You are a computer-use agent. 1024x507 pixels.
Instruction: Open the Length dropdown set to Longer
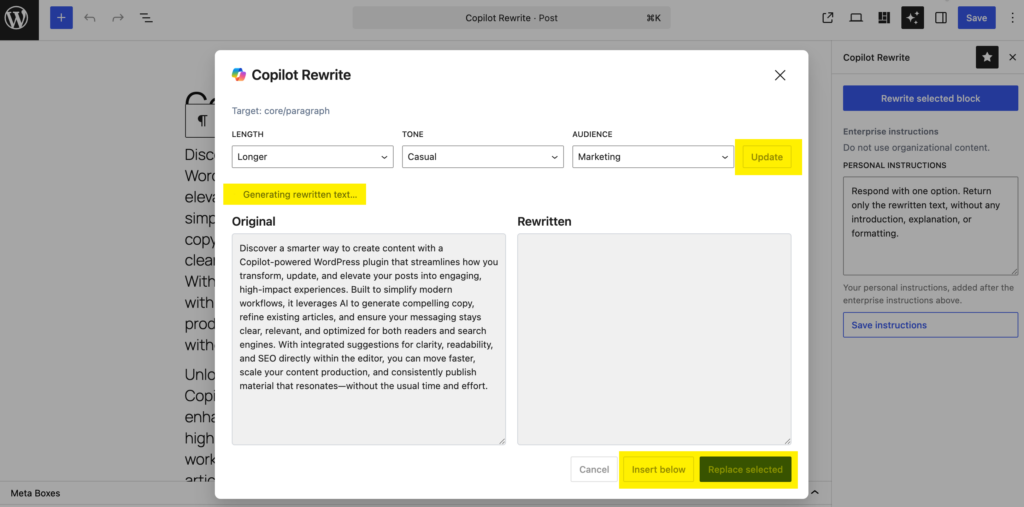[312, 157]
